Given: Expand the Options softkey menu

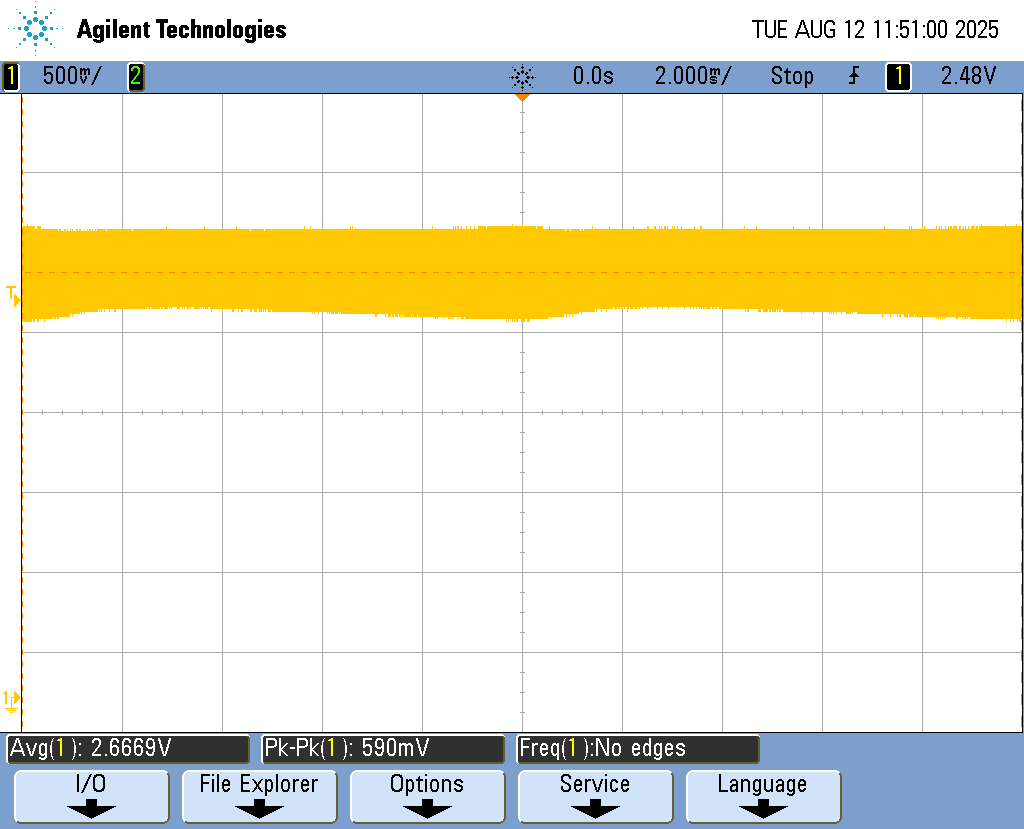Looking at the screenshot, I should (x=427, y=795).
